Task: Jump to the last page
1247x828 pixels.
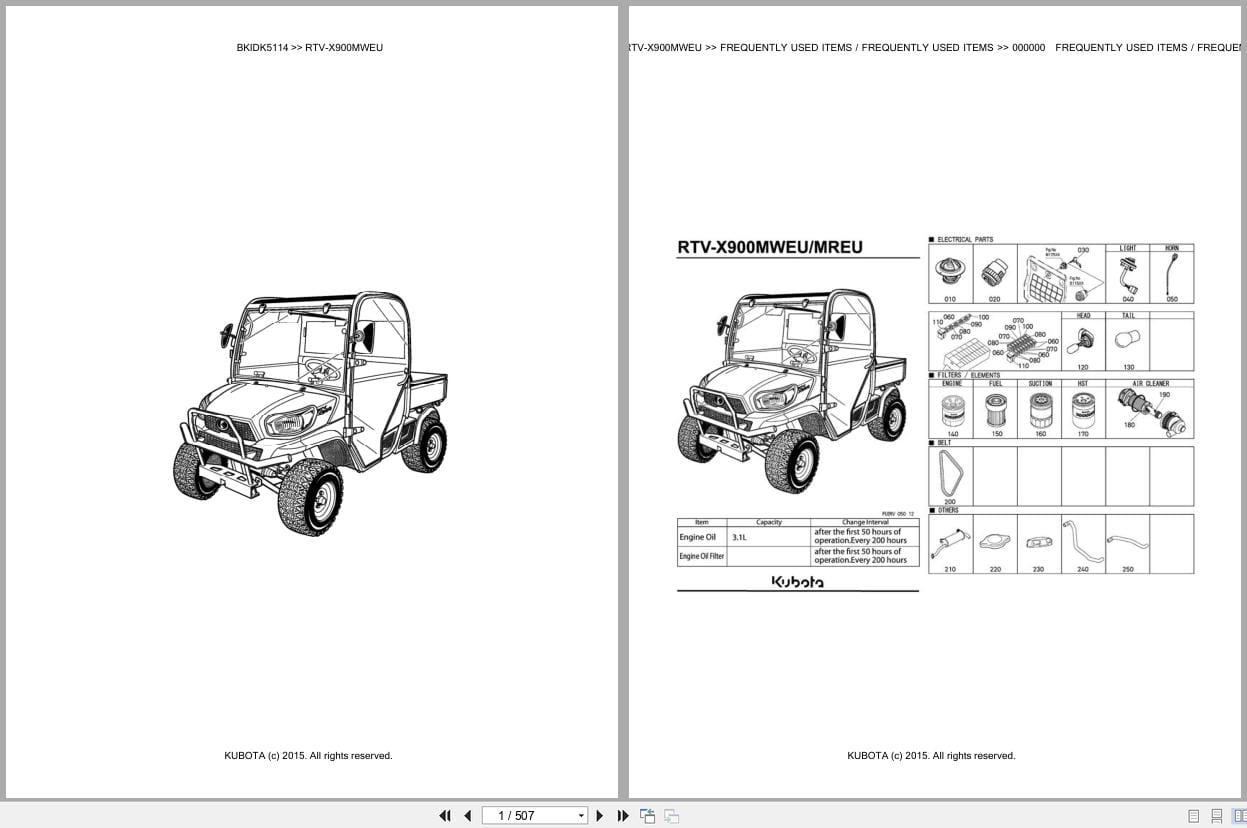Action: 623,816
